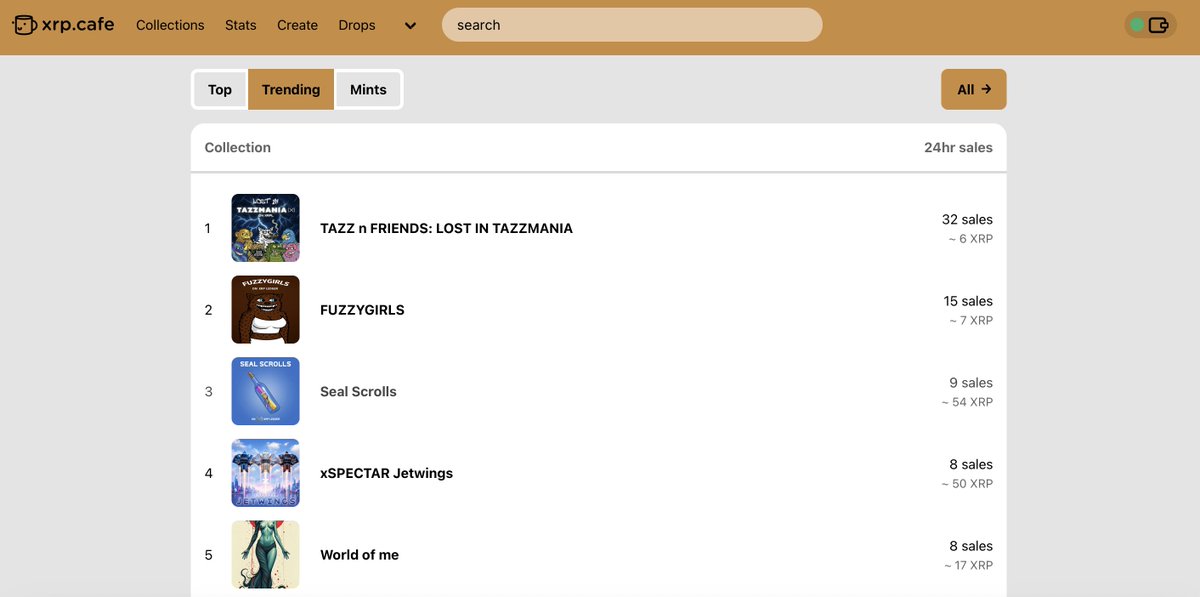Open the Create page link
This screenshot has height=597, width=1200.
tap(297, 25)
